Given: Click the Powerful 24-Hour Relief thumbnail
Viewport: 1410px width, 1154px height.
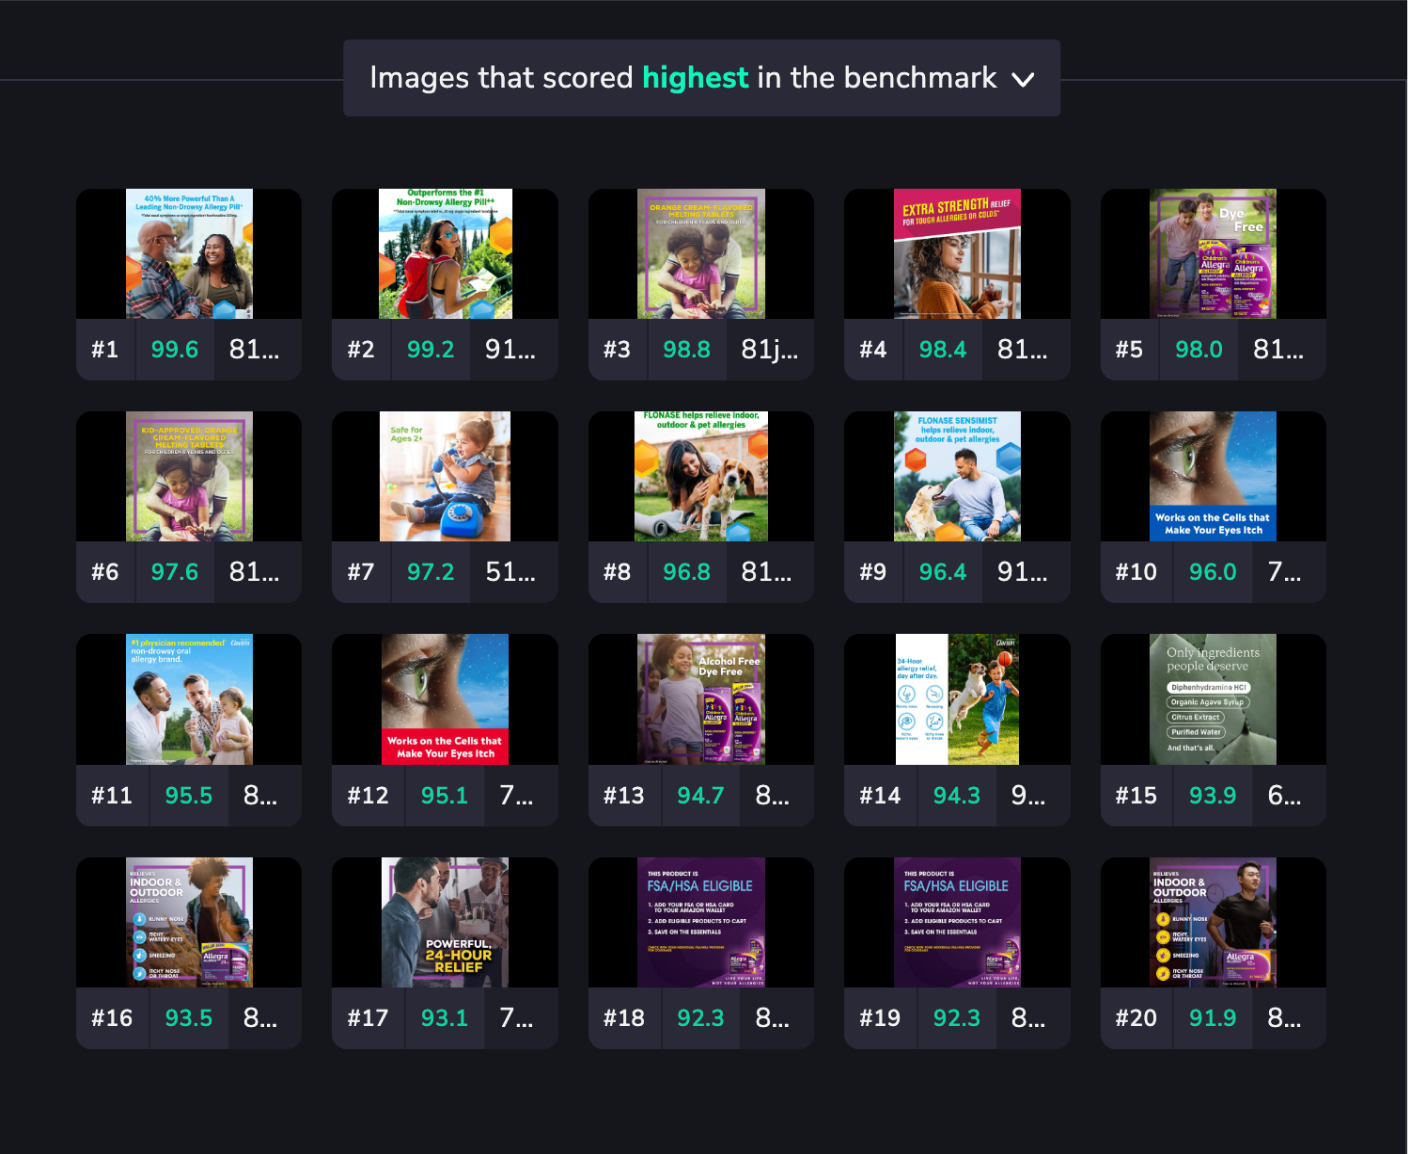Looking at the screenshot, I should click(445, 923).
